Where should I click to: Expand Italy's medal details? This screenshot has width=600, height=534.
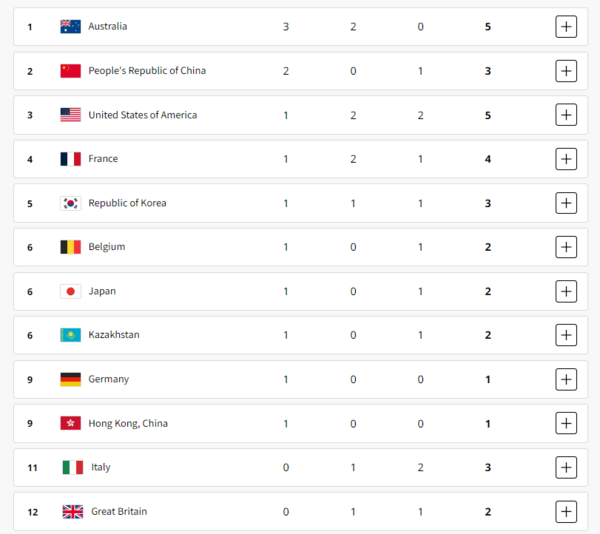(566, 467)
